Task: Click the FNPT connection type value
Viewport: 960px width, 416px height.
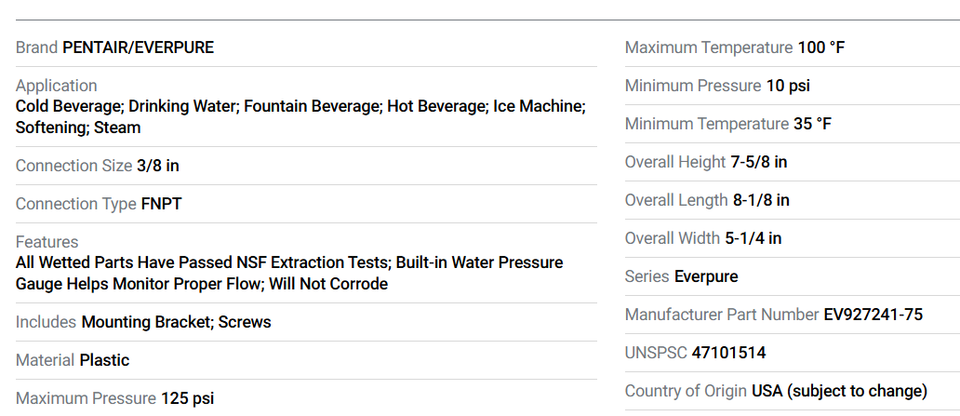Action: (161, 204)
